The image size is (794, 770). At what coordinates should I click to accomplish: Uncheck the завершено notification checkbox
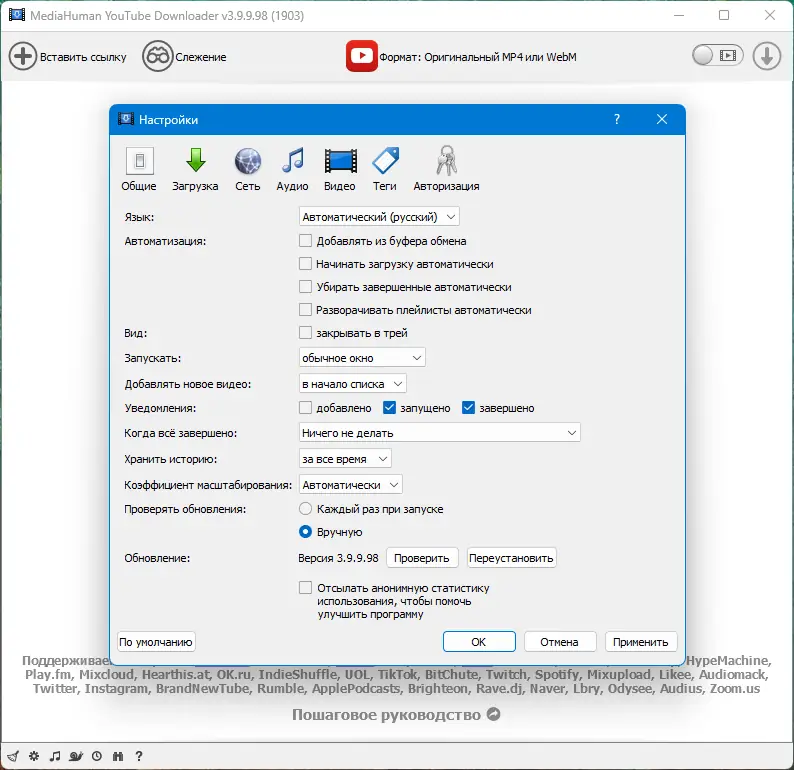[468, 408]
